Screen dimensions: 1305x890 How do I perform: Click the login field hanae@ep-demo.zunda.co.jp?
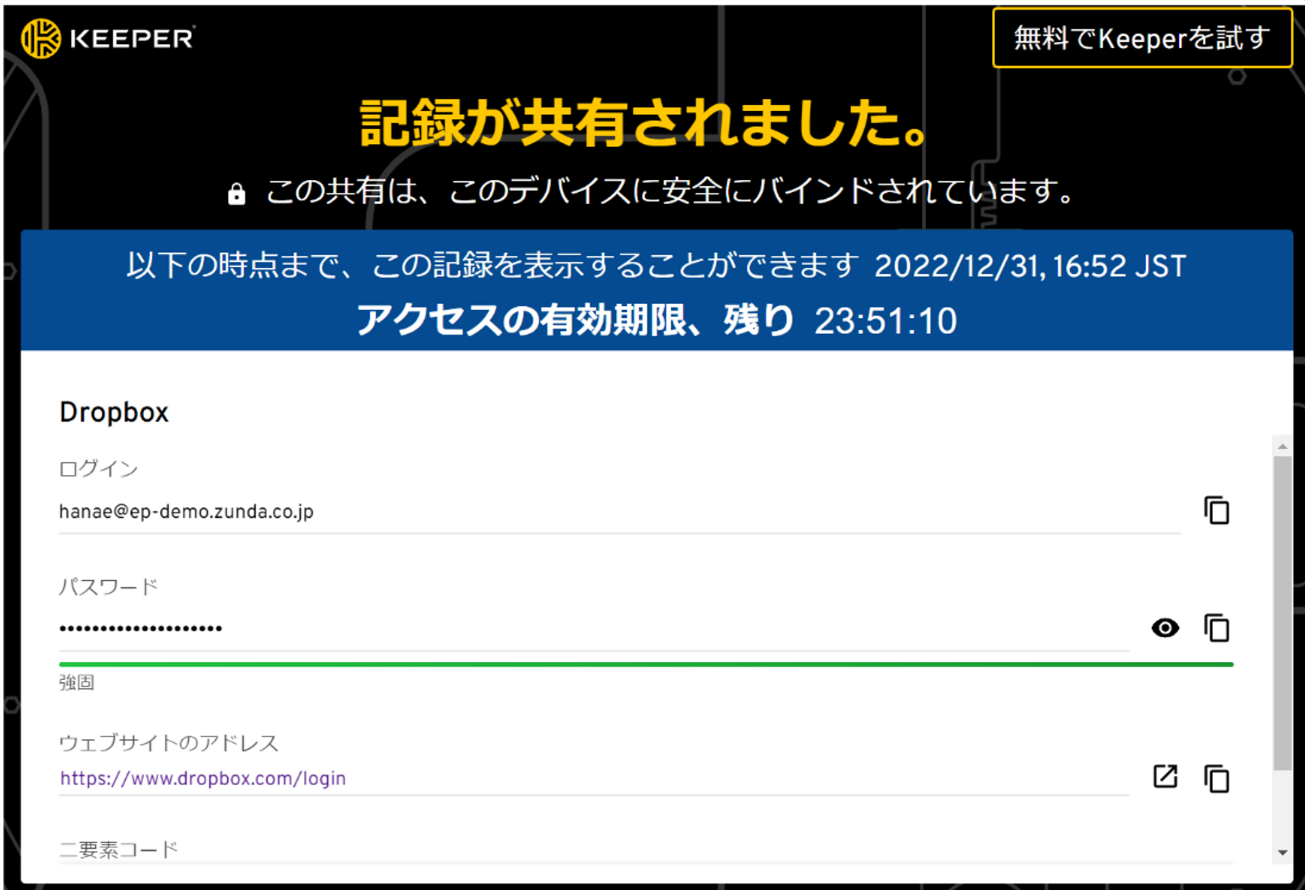click(x=620, y=511)
